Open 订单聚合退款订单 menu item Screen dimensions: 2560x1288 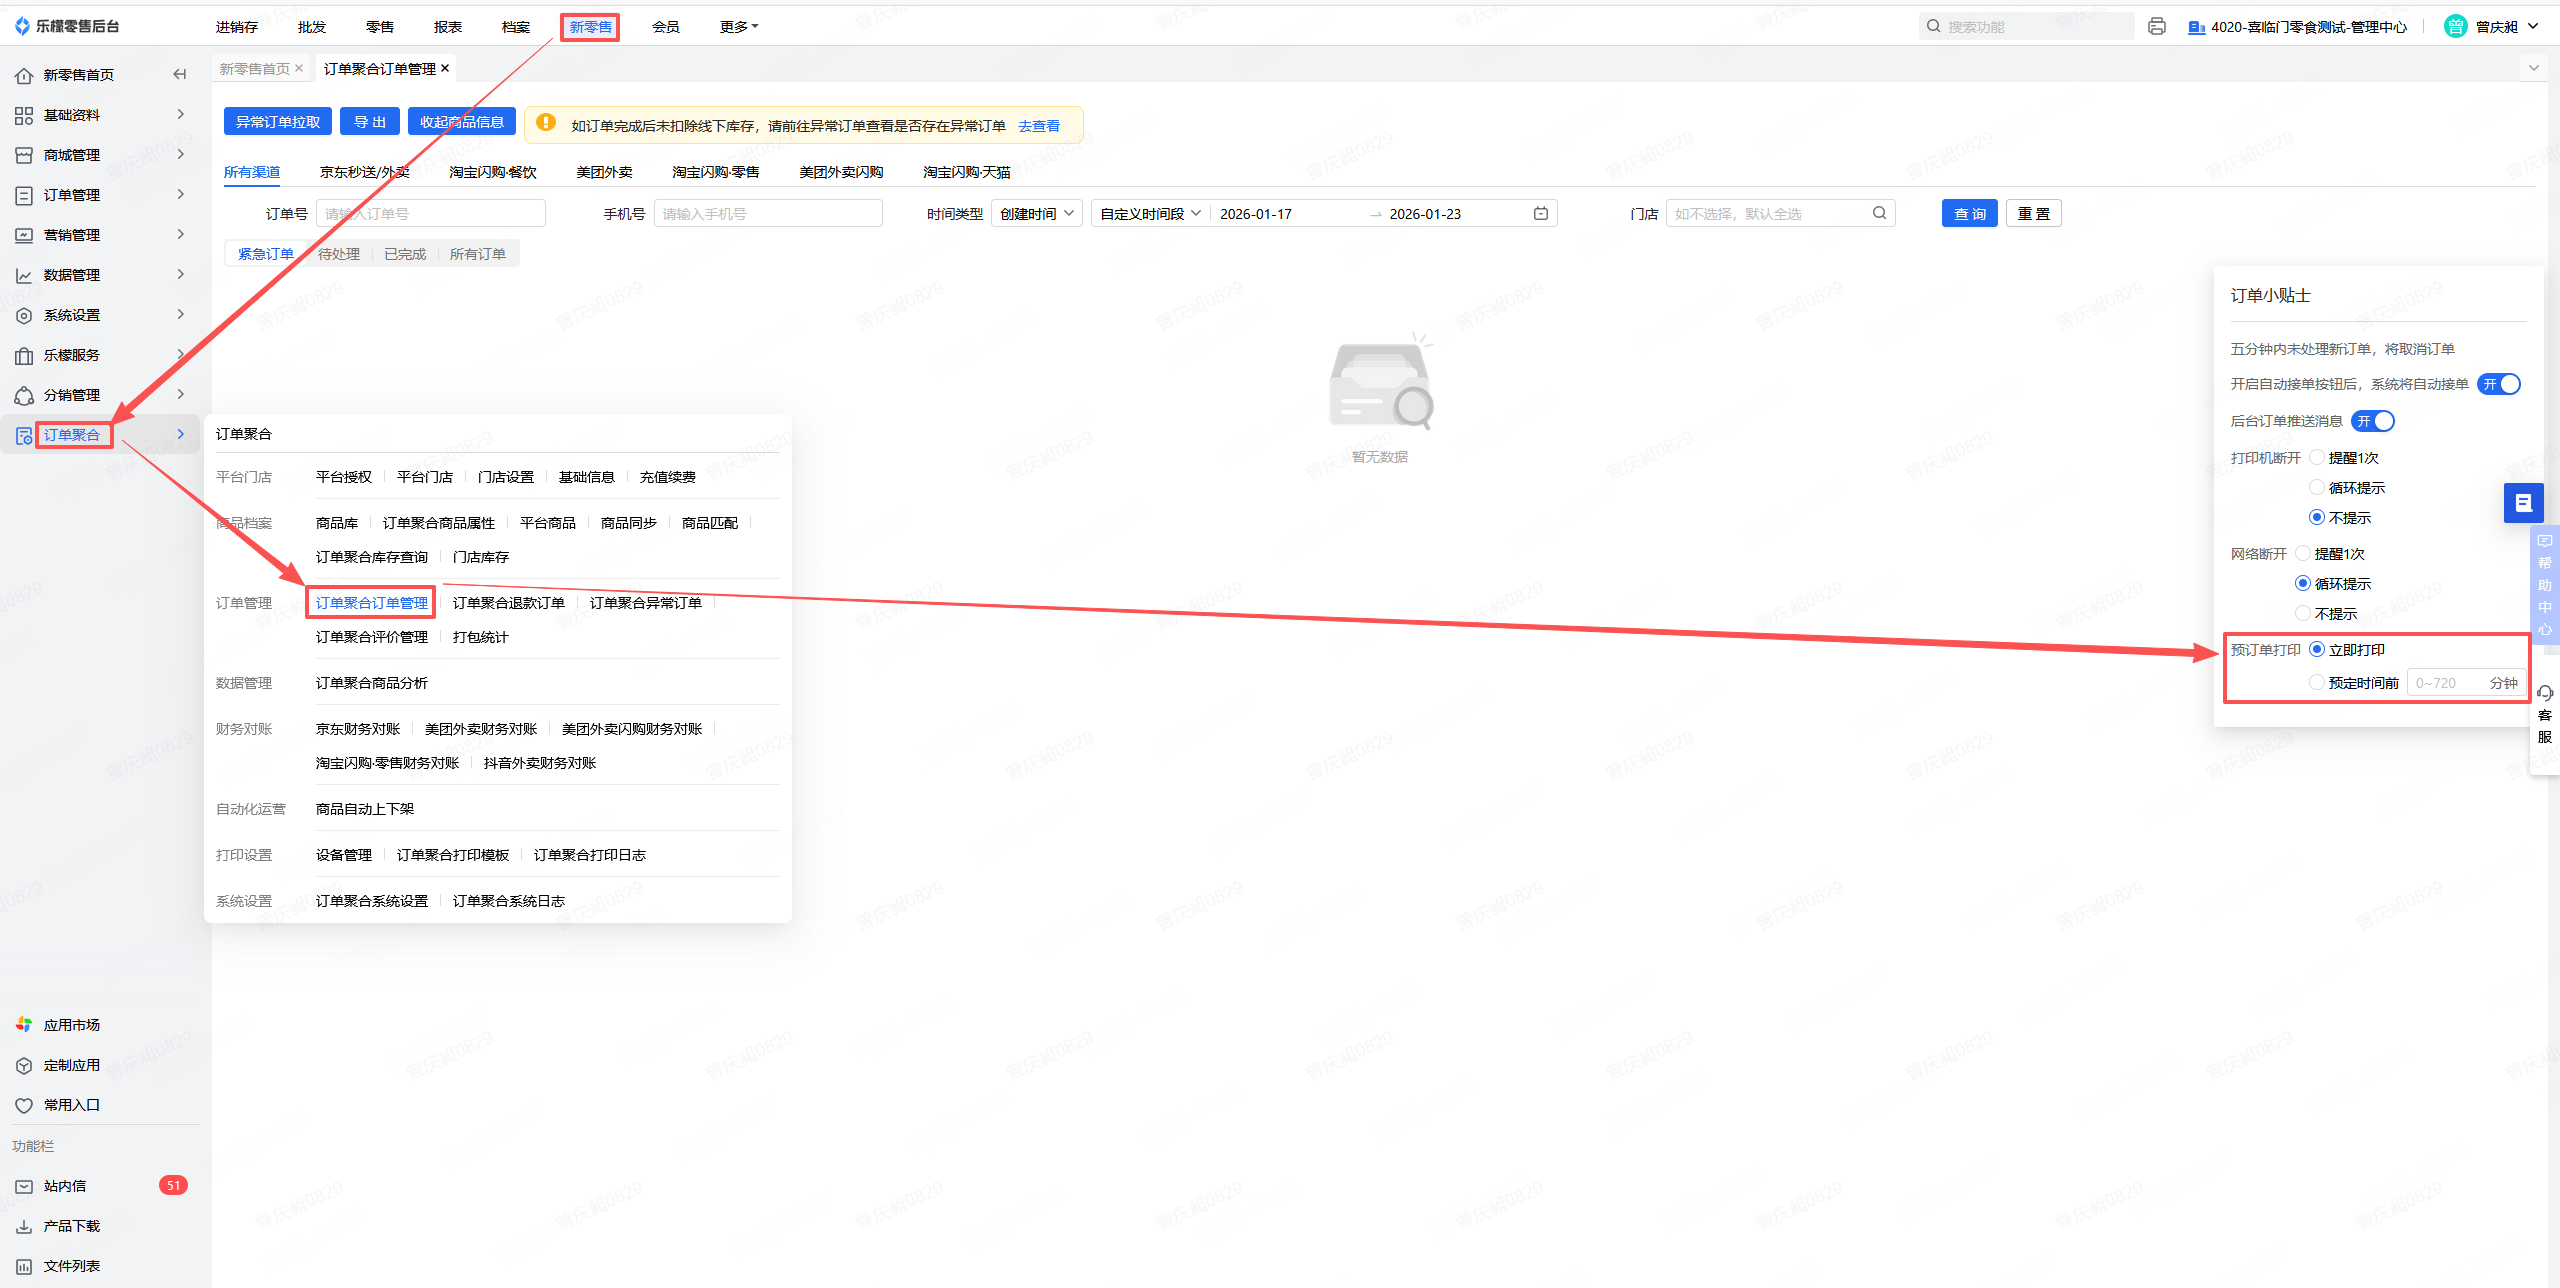coord(508,603)
